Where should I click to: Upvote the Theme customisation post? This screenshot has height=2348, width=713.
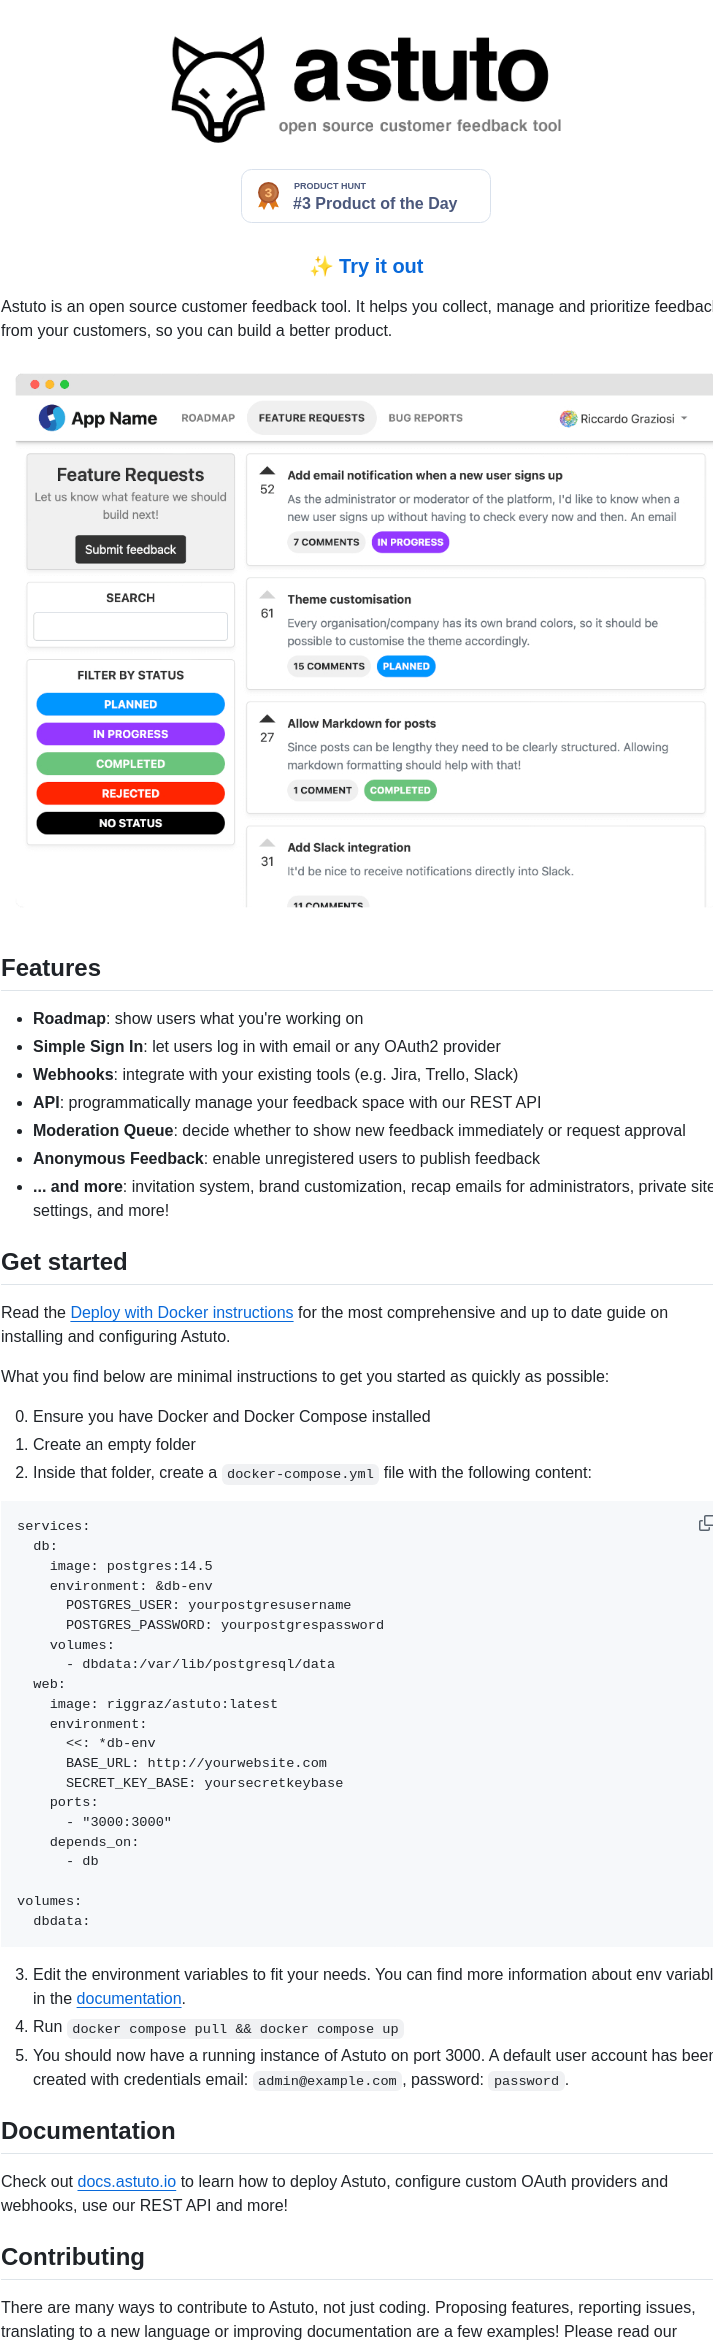(x=267, y=594)
